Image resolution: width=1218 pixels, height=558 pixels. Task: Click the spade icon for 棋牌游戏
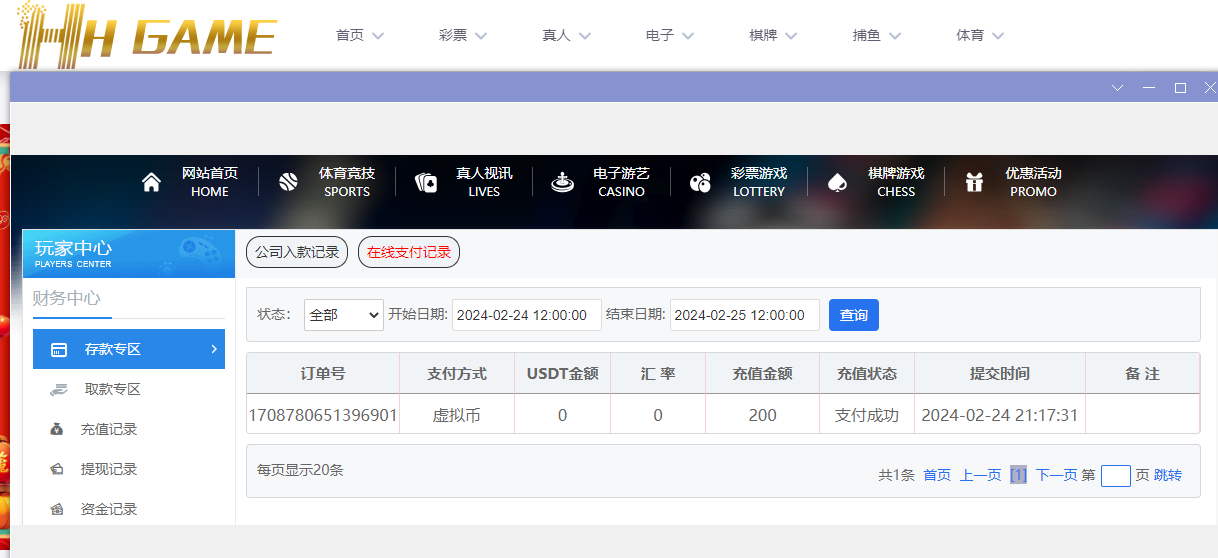click(x=837, y=182)
